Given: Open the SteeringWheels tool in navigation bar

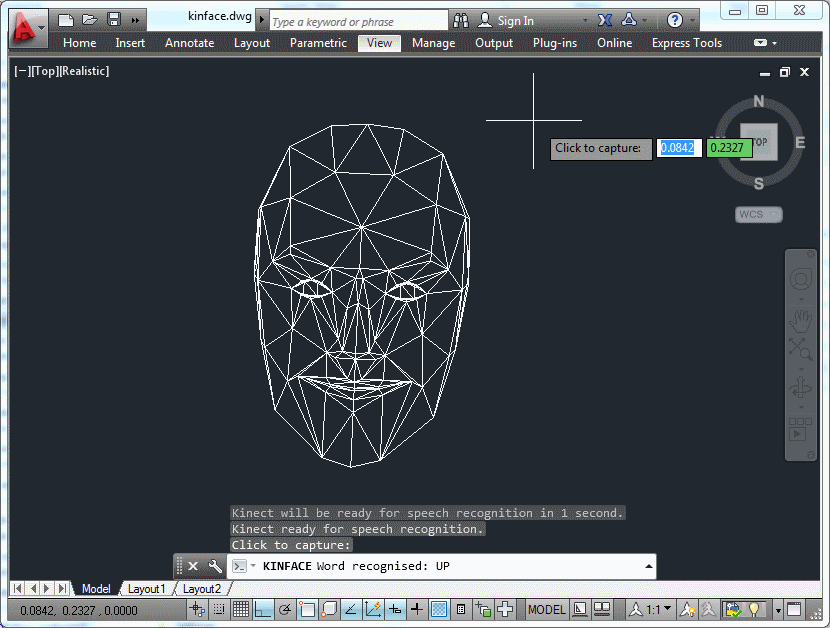Looking at the screenshot, I should pyautogui.click(x=800, y=280).
